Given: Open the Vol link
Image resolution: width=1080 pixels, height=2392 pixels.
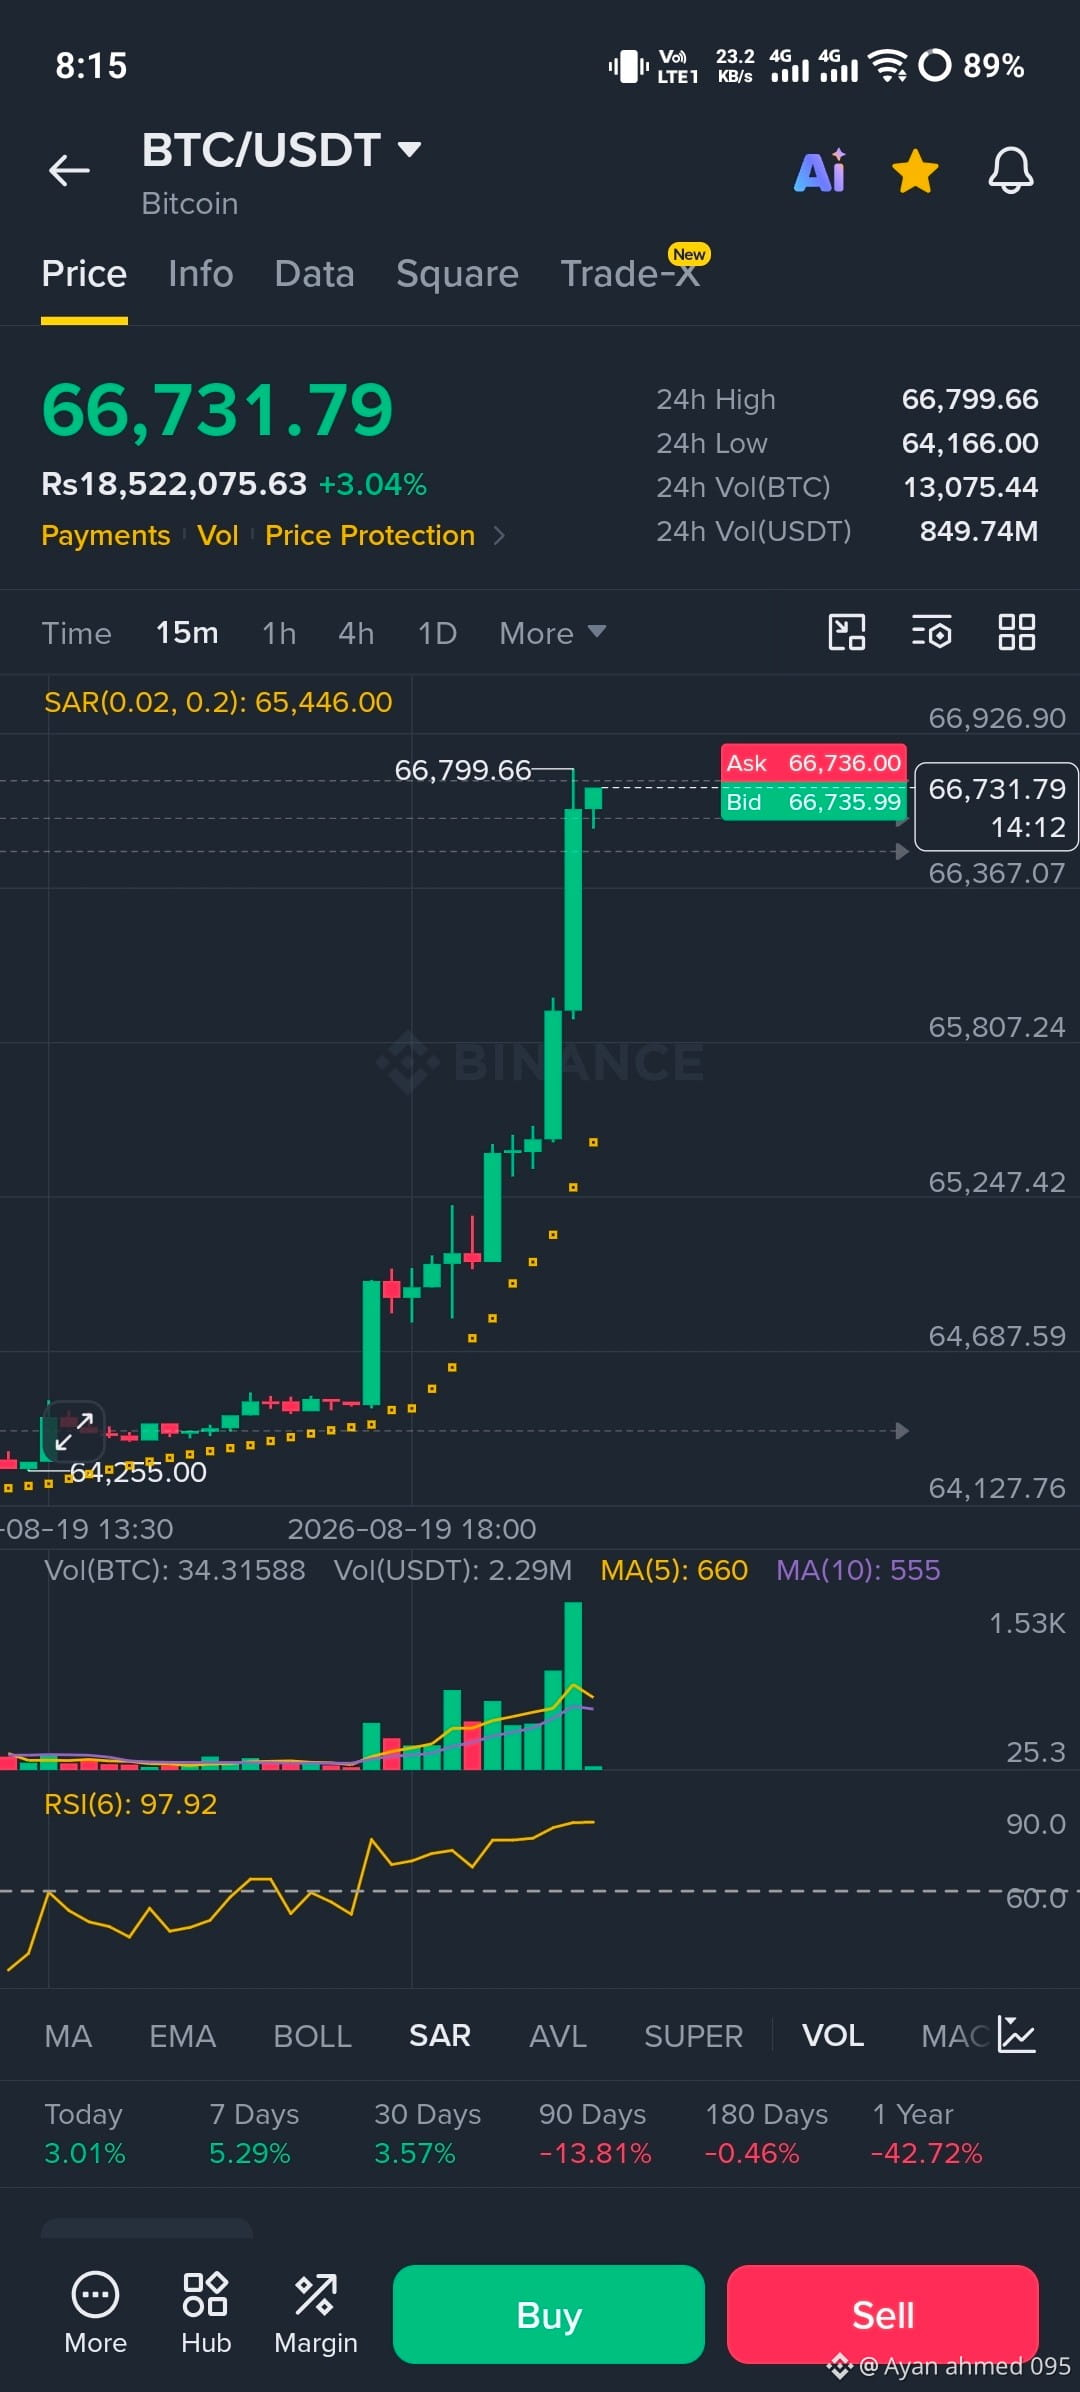Looking at the screenshot, I should [x=217, y=536].
